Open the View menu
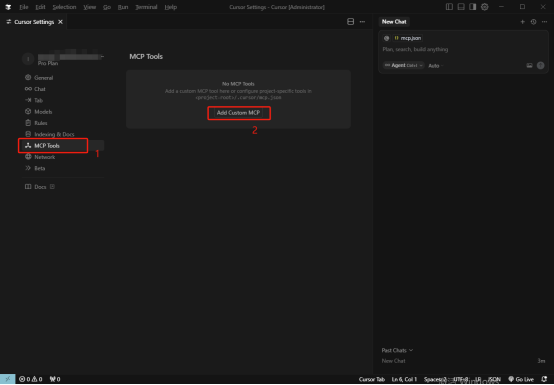 tap(90, 7)
